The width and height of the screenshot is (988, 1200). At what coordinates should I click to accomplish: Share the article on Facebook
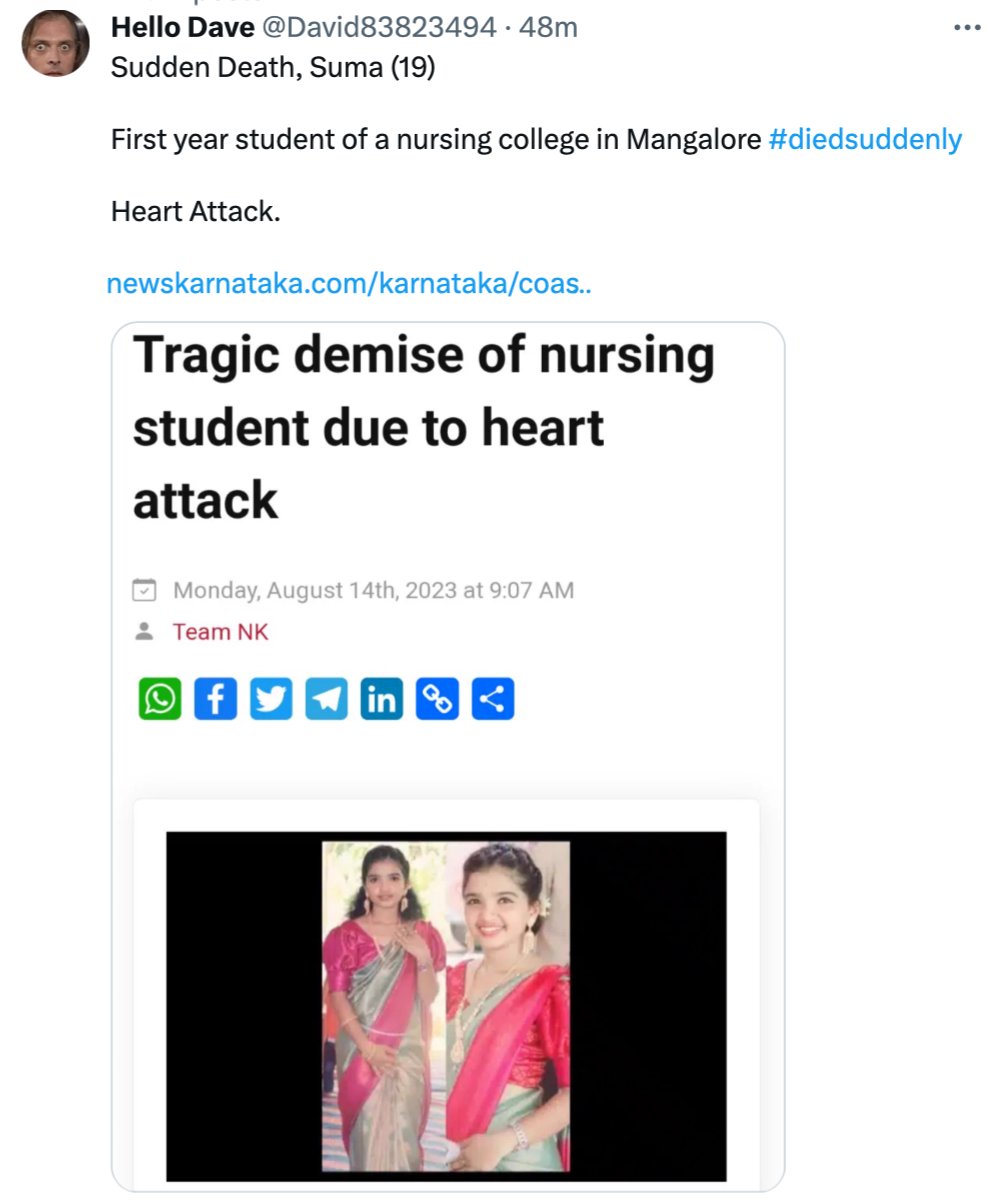tap(215, 699)
